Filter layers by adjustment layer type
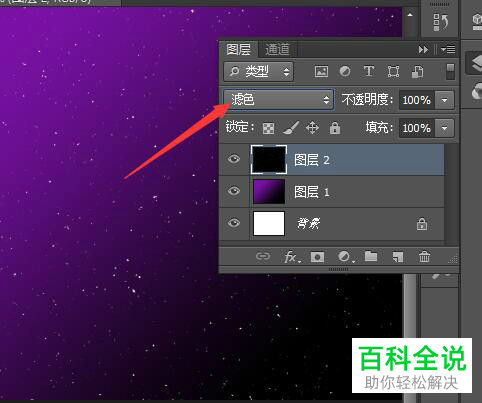The height and width of the screenshot is (403, 482). [345, 71]
